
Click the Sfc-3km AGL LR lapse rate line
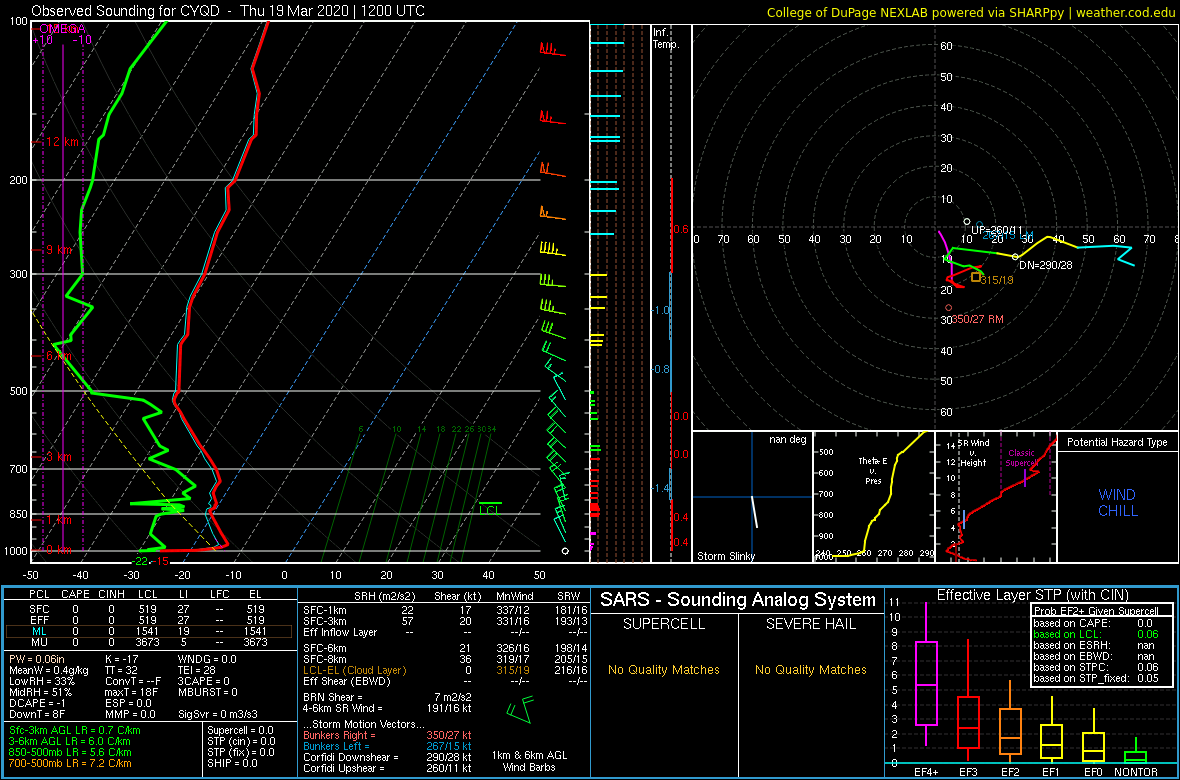pyautogui.click(x=75, y=730)
